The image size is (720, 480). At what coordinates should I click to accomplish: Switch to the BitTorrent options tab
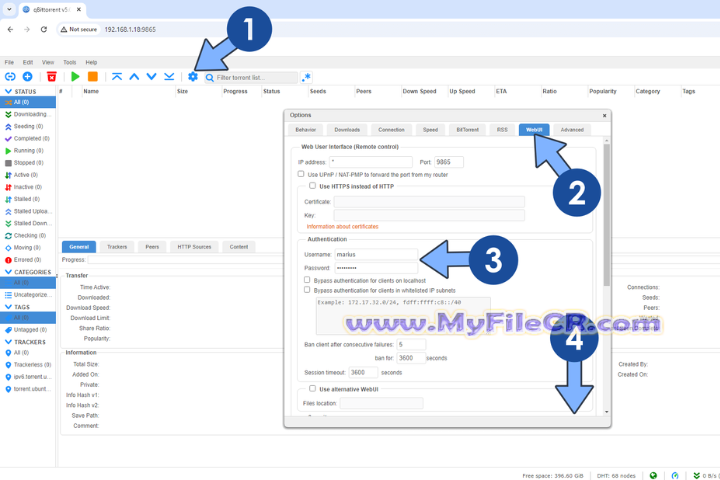coord(467,130)
